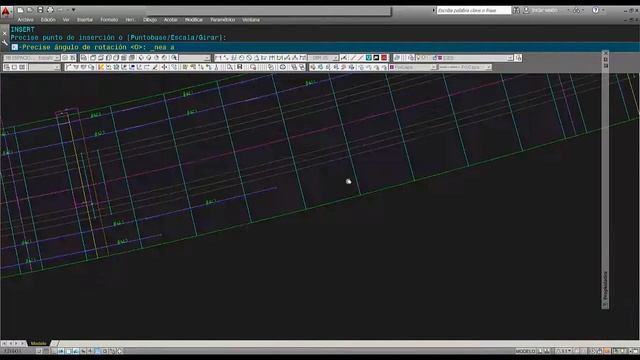Click the cyan square icon in dimension toolbar

369,58
